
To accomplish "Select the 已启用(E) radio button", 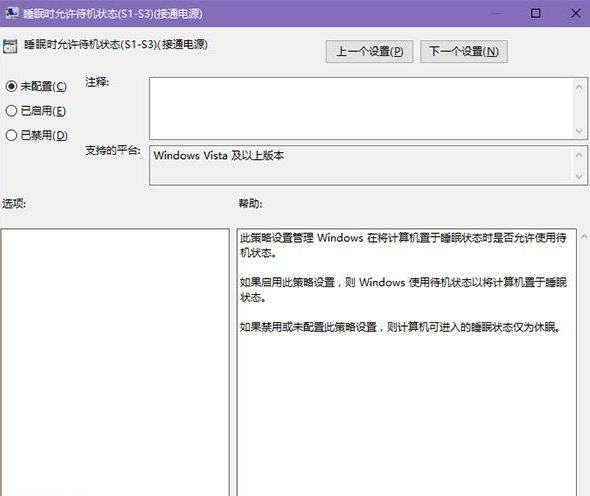I will pos(11,111).
